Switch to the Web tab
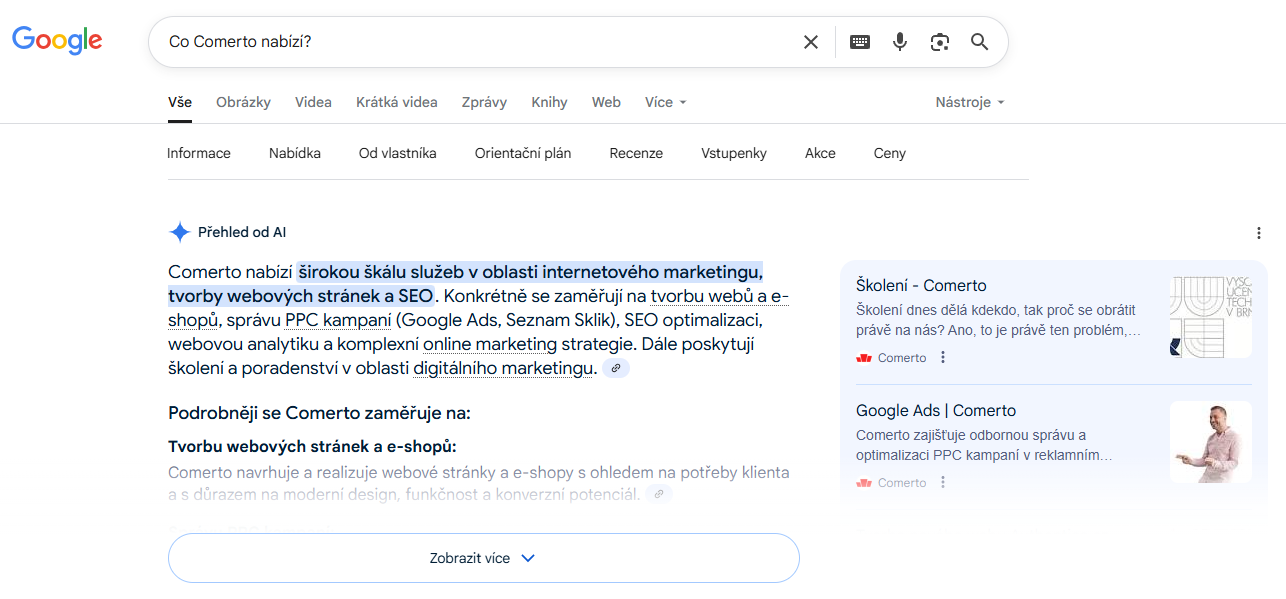 [606, 102]
